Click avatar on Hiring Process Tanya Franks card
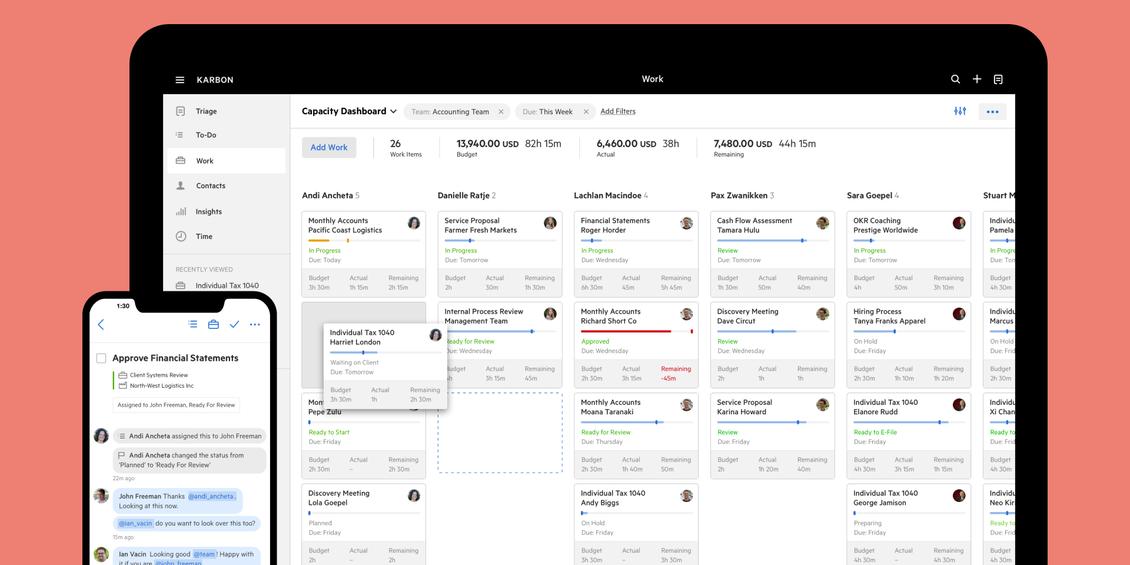The width and height of the screenshot is (1130, 565). coord(958,313)
